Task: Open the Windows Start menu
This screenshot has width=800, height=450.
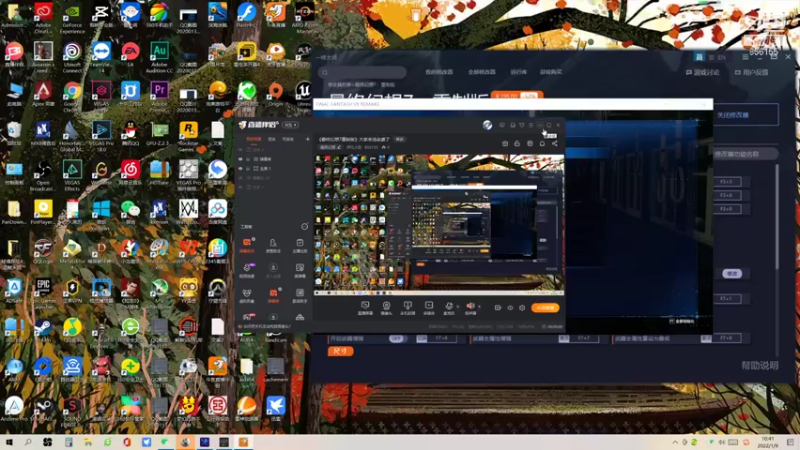Action: tap(8, 442)
